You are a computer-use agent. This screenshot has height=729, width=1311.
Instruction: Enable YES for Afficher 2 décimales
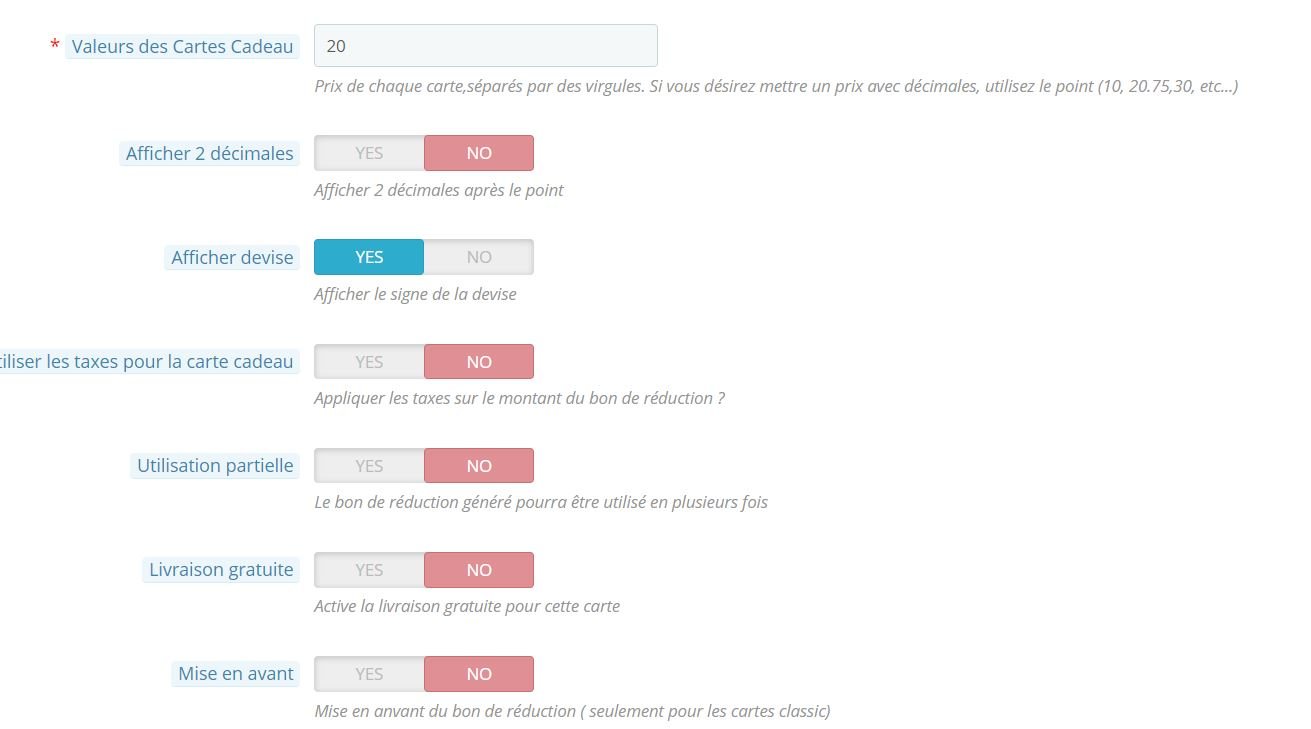pos(369,153)
